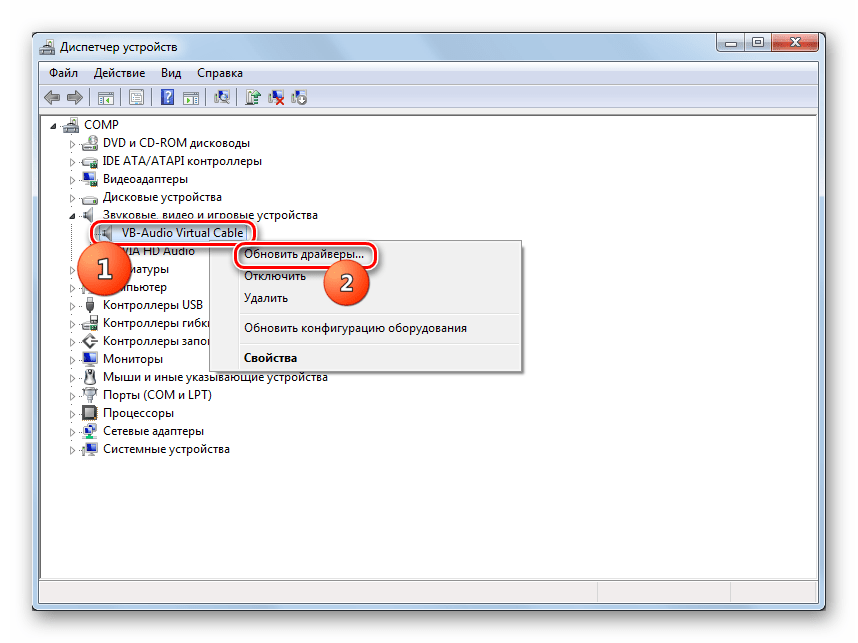Click the Back arrow in the toolbar
Viewport: 858px width, 643px height.
(x=52, y=97)
